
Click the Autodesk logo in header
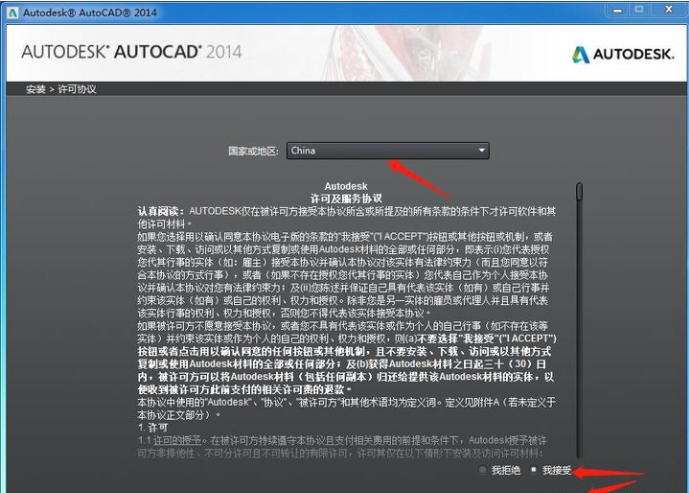(x=623, y=54)
